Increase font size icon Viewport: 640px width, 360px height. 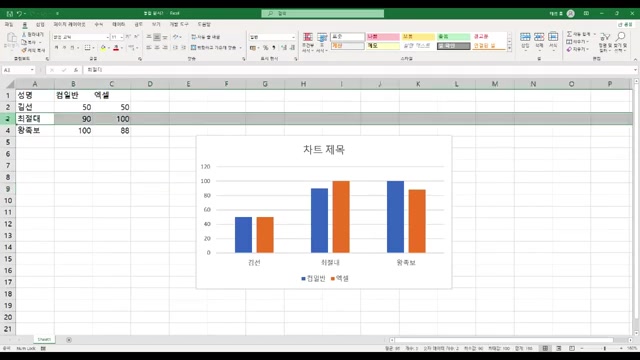[x=128, y=37]
